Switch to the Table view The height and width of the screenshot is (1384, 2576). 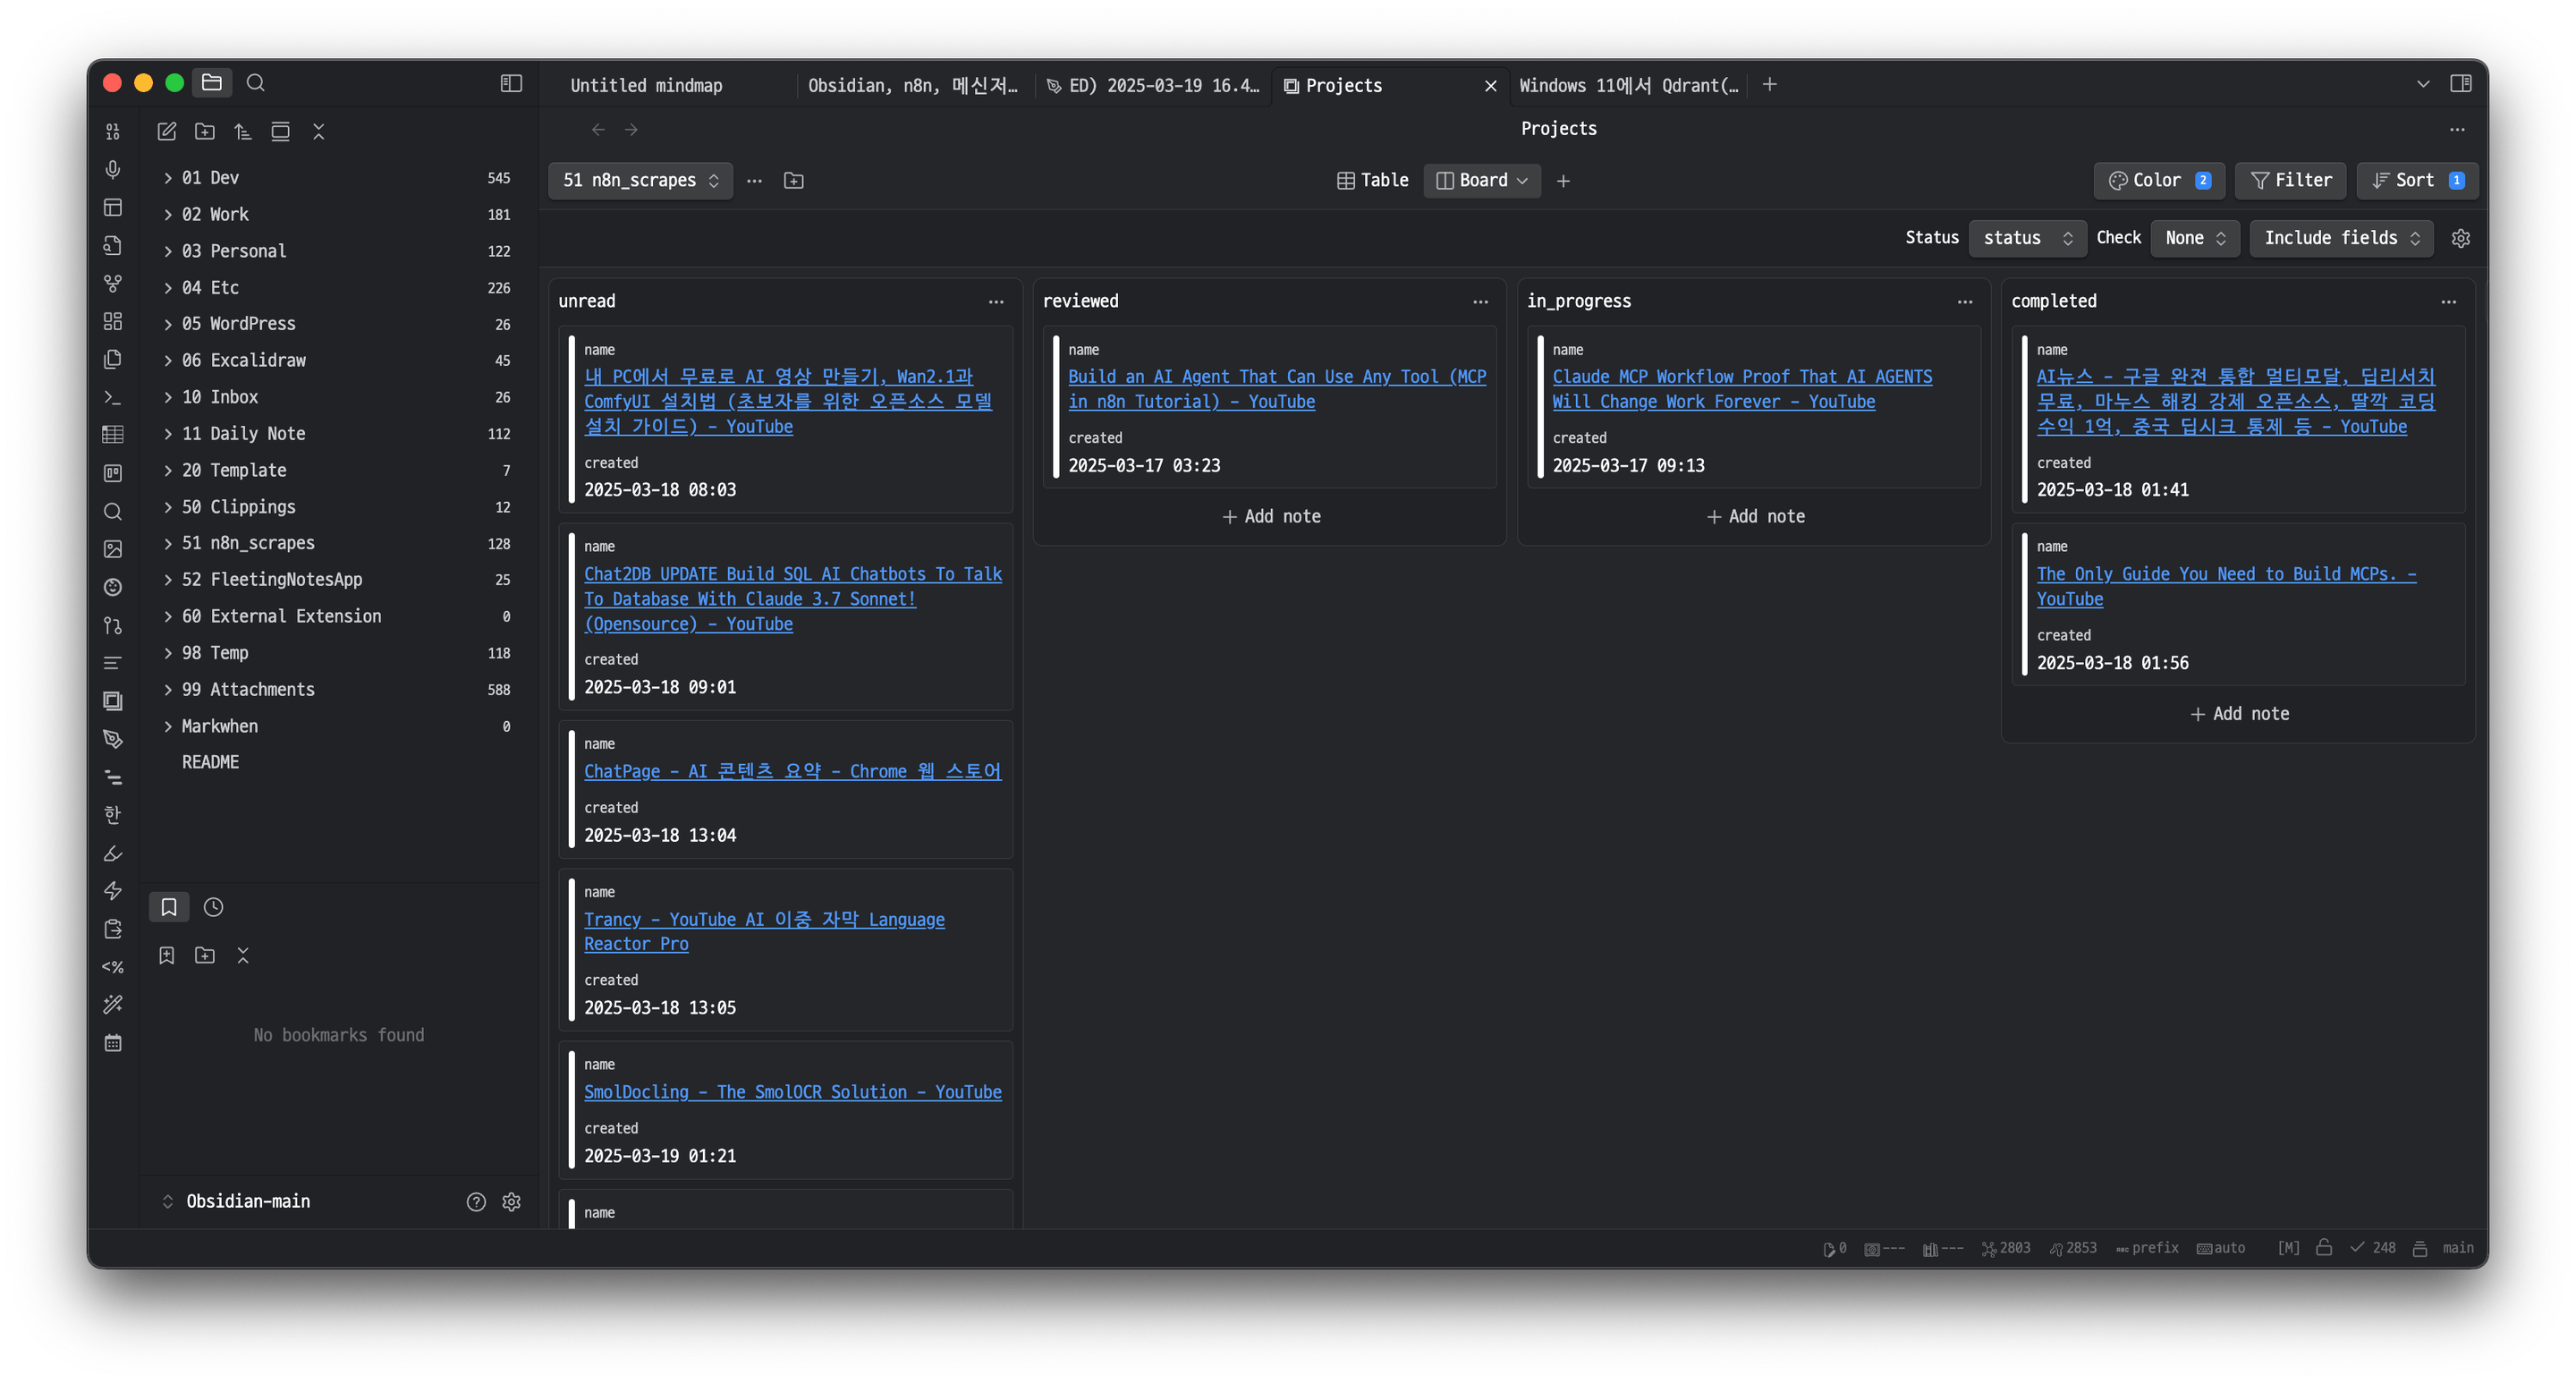coord(1373,180)
